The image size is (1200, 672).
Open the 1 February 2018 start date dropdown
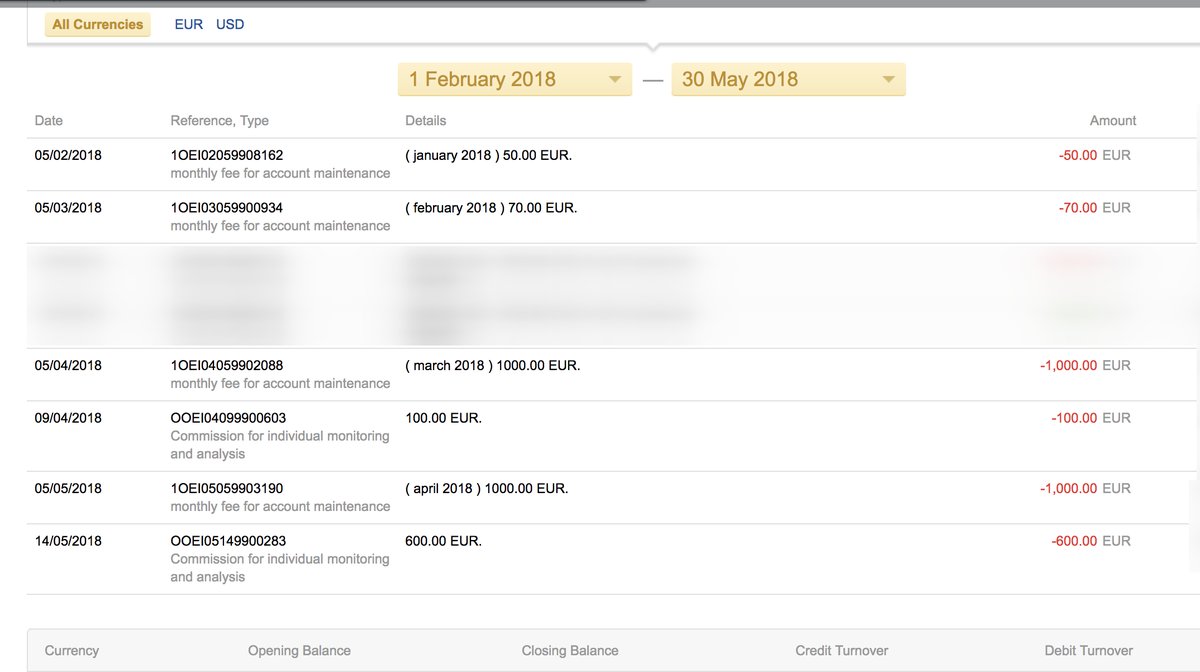[x=515, y=79]
